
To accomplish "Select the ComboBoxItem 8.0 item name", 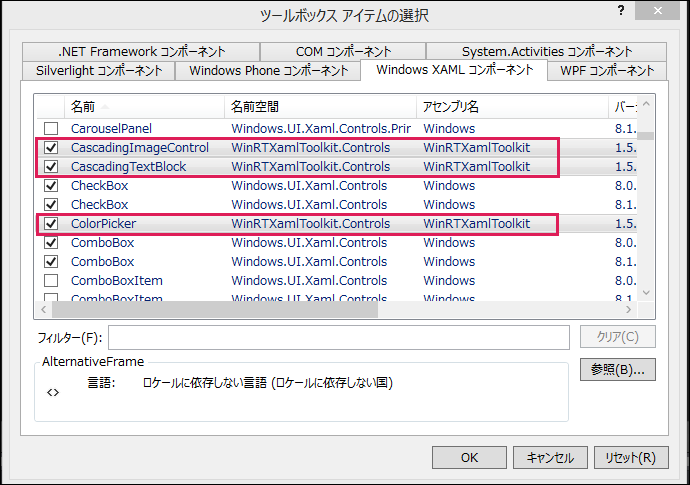I will [x=117, y=280].
